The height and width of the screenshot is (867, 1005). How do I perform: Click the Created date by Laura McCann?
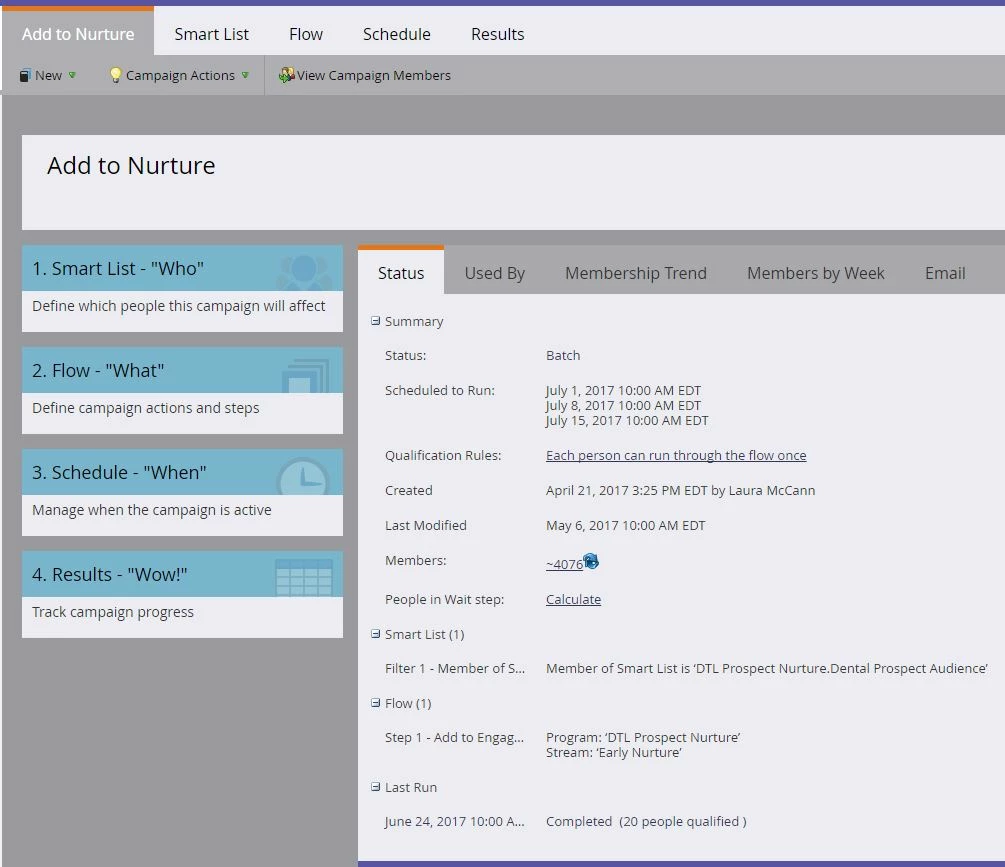click(681, 490)
